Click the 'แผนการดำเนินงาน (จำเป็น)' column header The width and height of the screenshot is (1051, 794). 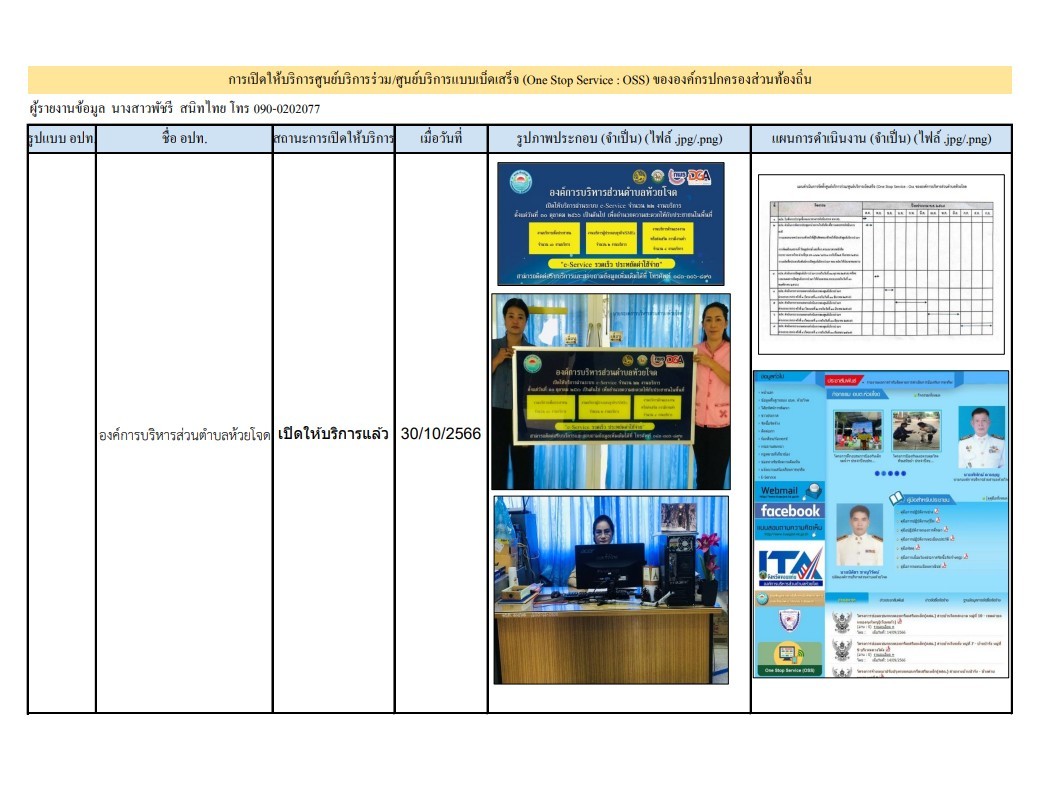coord(881,139)
